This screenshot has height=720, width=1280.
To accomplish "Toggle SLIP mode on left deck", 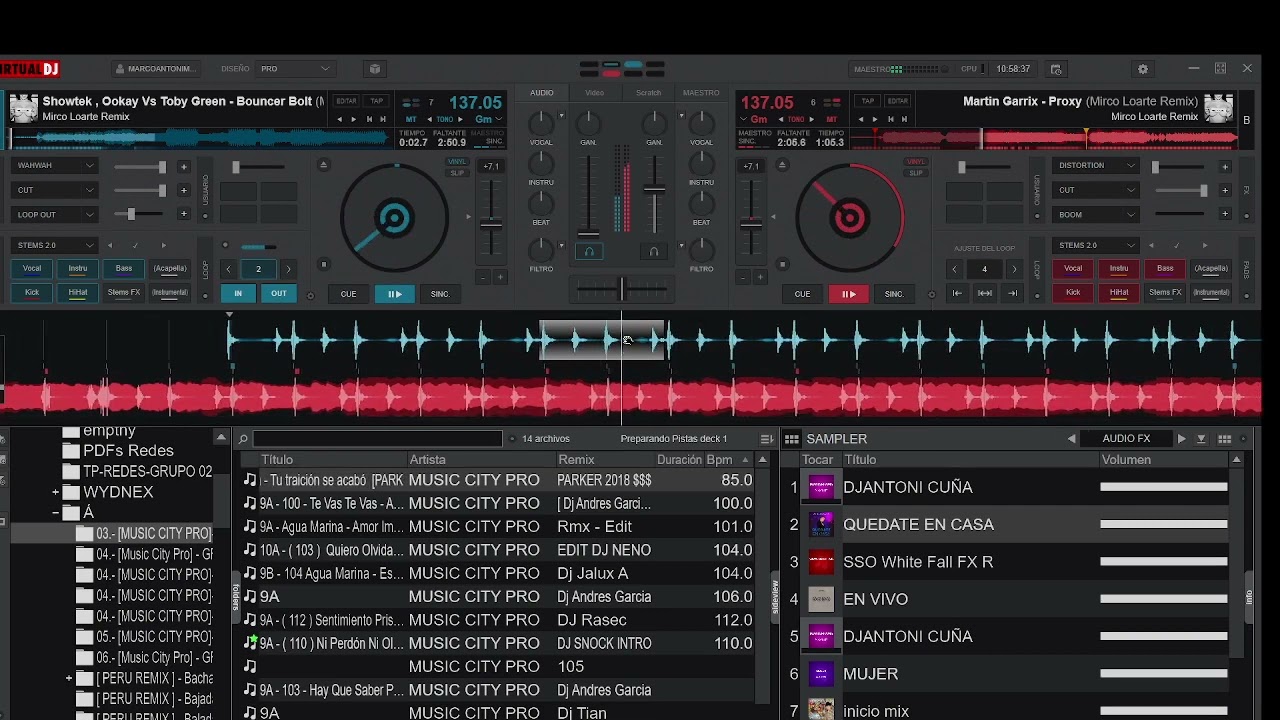I will coord(457,173).
